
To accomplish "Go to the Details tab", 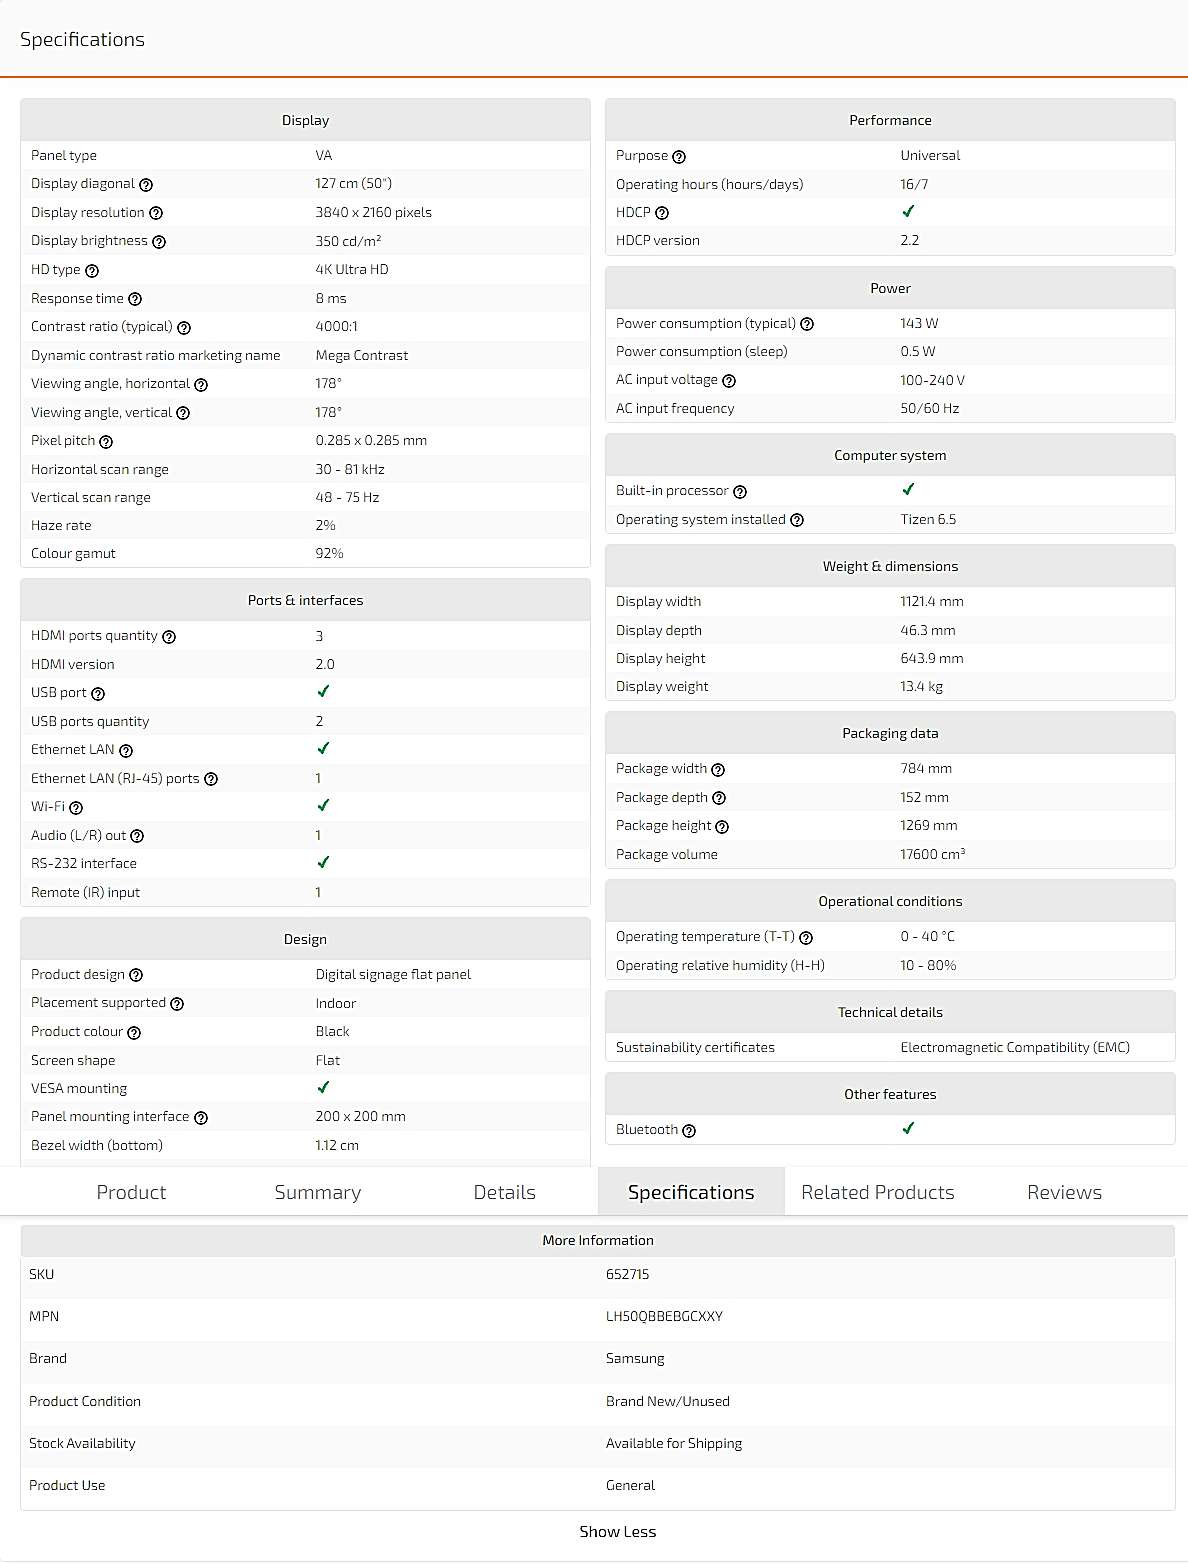I will coord(505,1192).
